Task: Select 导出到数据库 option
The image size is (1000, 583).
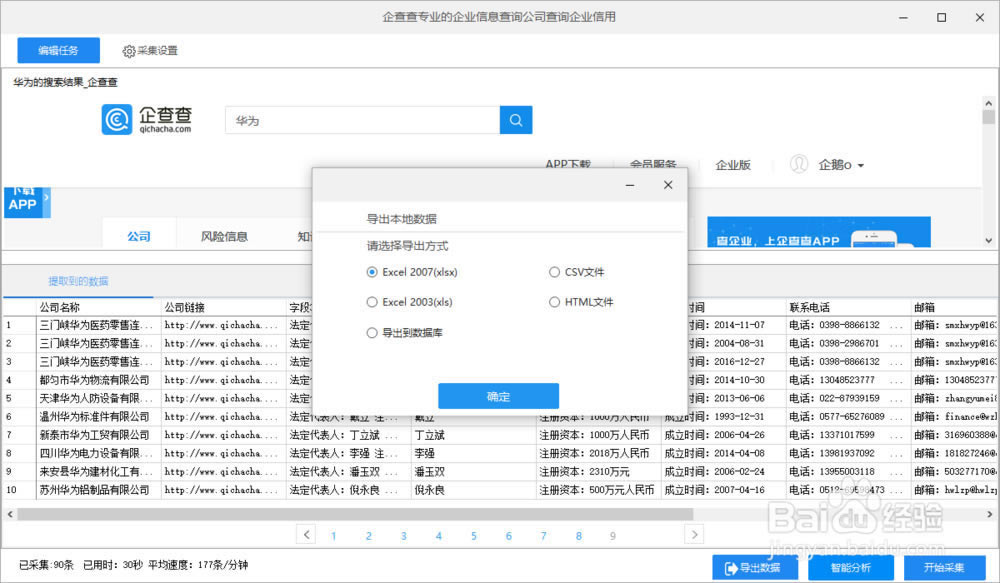Action: pyautogui.click(x=373, y=332)
